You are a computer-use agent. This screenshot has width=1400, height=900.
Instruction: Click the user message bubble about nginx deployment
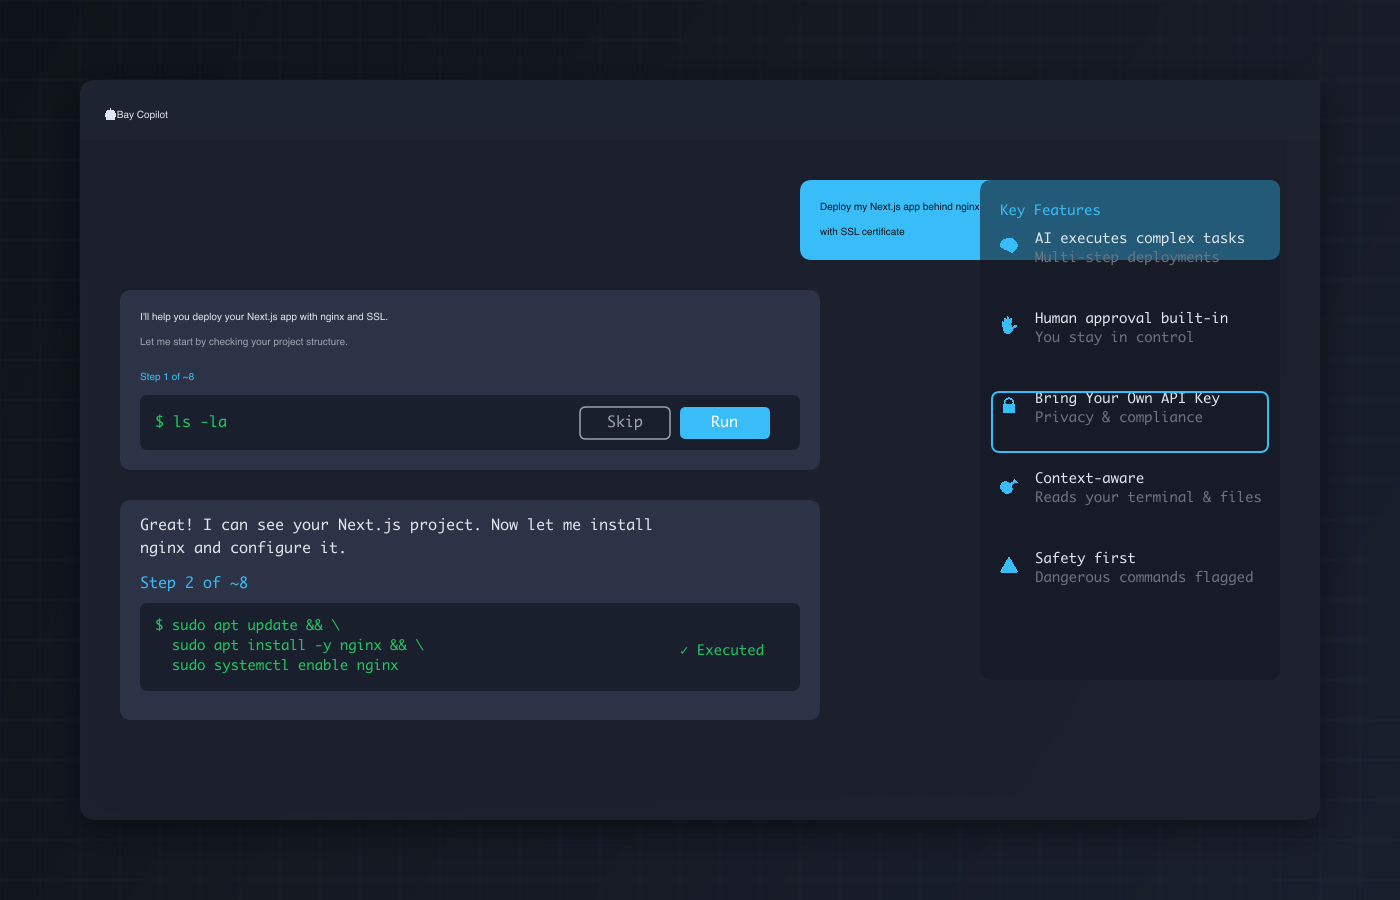click(x=888, y=219)
